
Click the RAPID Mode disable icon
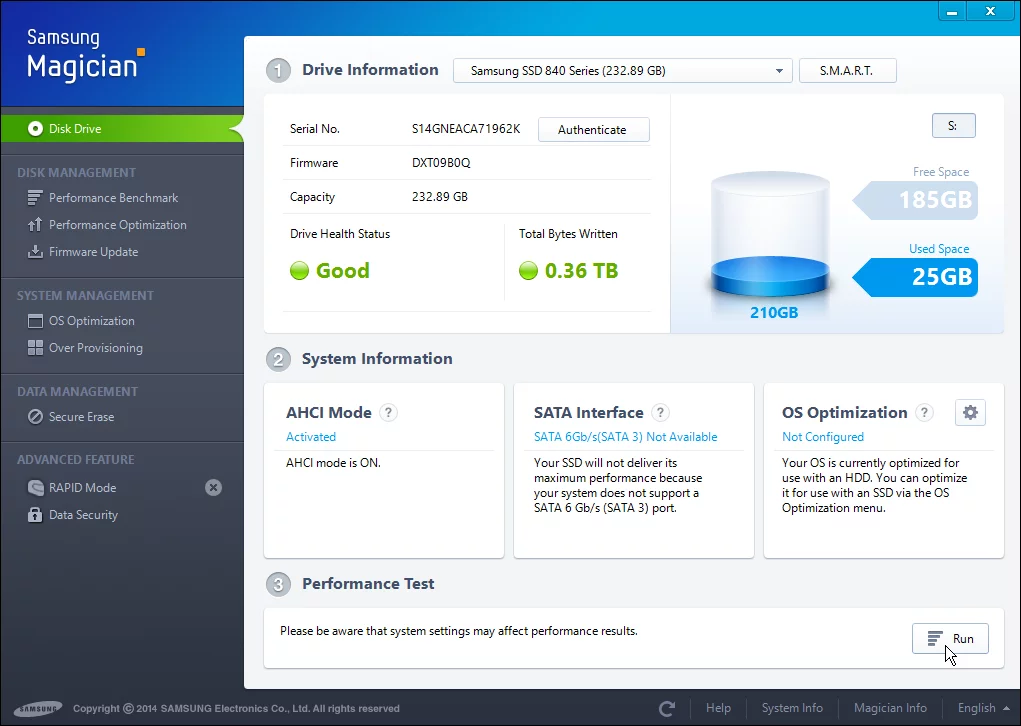pyautogui.click(x=213, y=487)
